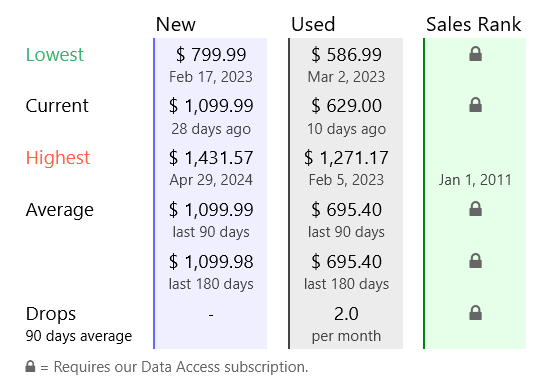The image size is (544, 389).
Task: Click the used drops value 2.0 per month
Action: (346, 323)
